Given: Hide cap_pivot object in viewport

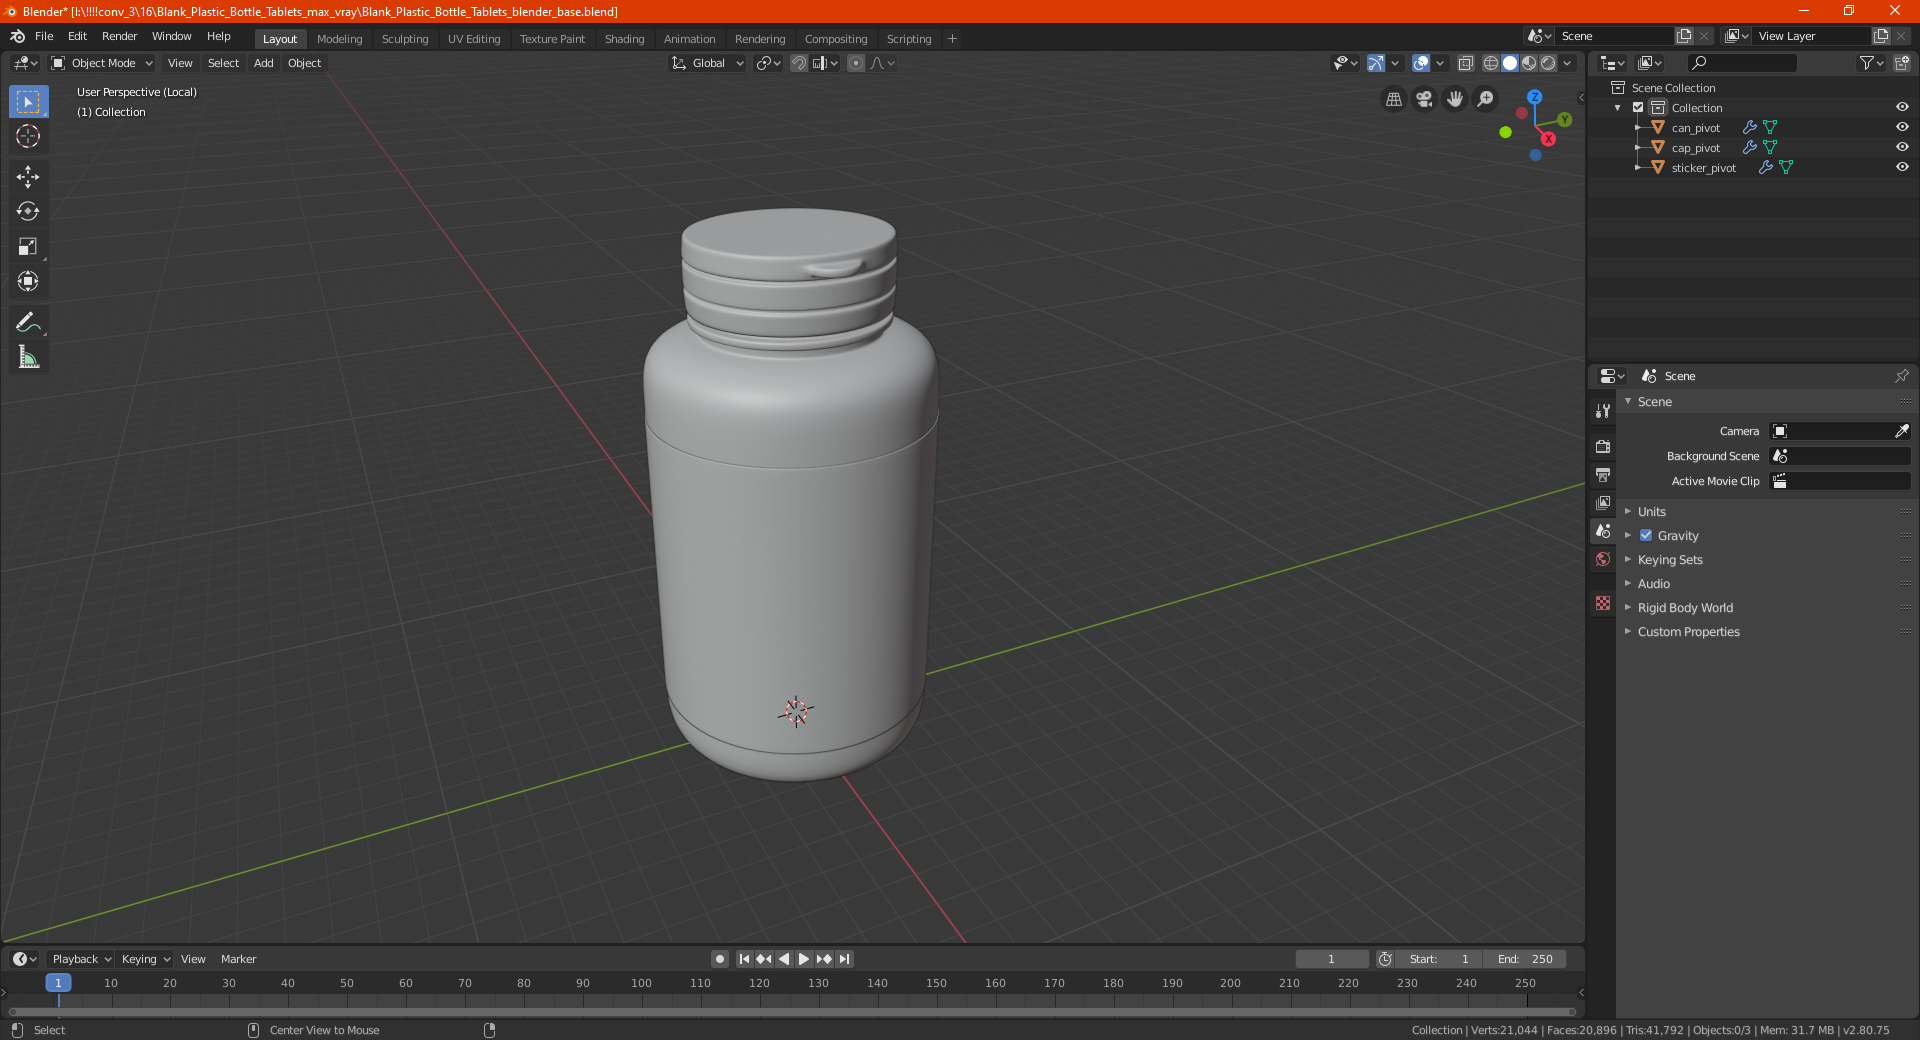Looking at the screenshot, I should pyautogui.click(x=1902, y=147).
